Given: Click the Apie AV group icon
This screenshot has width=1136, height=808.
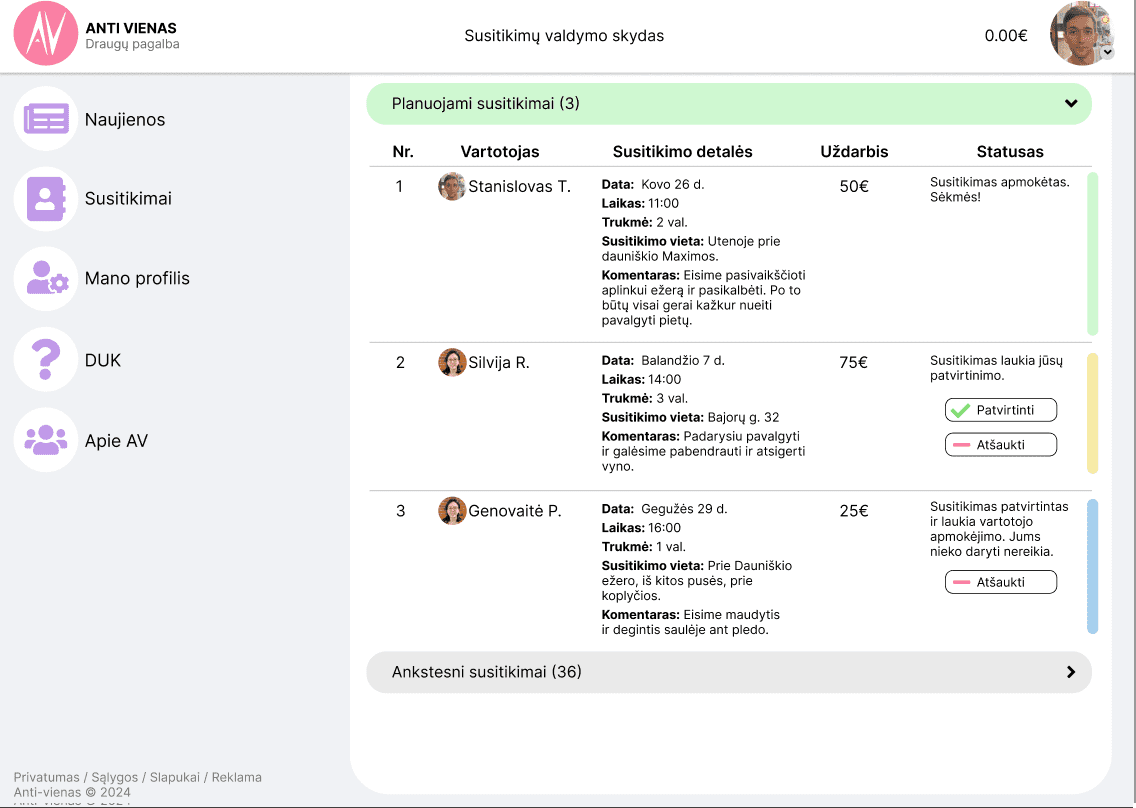Looking at the screenshot, I should [x=46, y=440].
